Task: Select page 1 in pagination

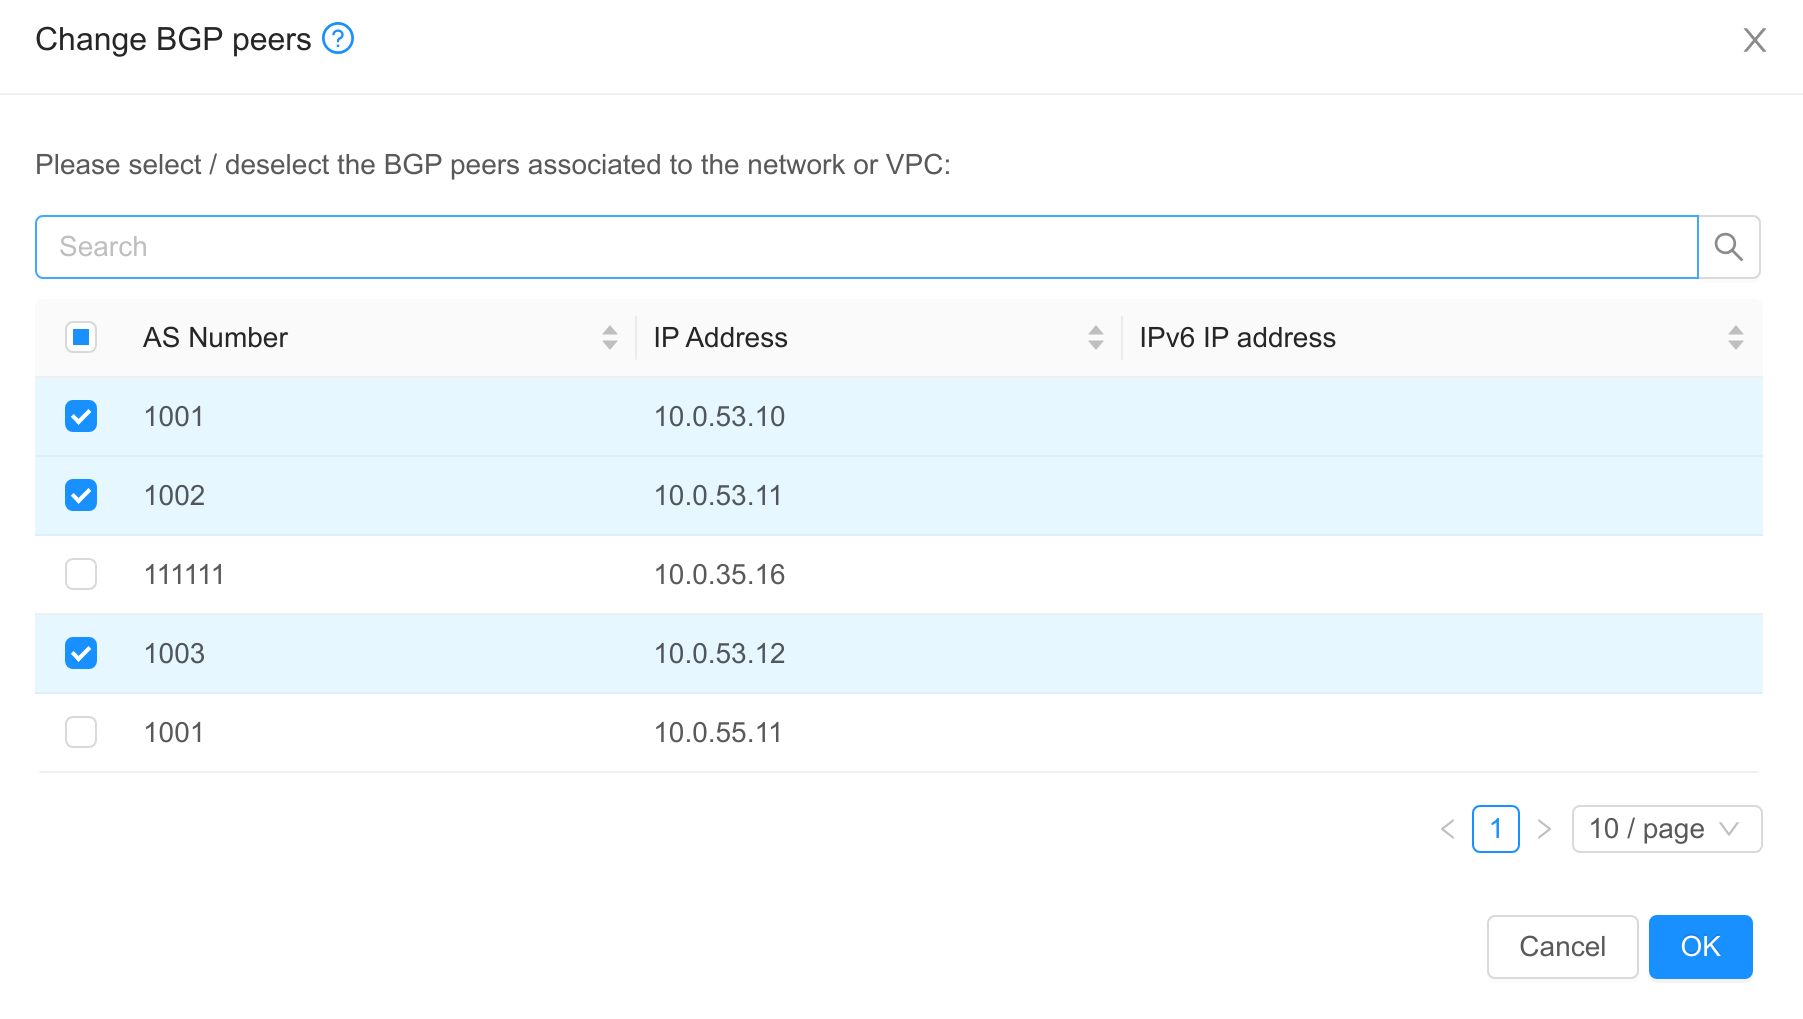Action: 1496,829
